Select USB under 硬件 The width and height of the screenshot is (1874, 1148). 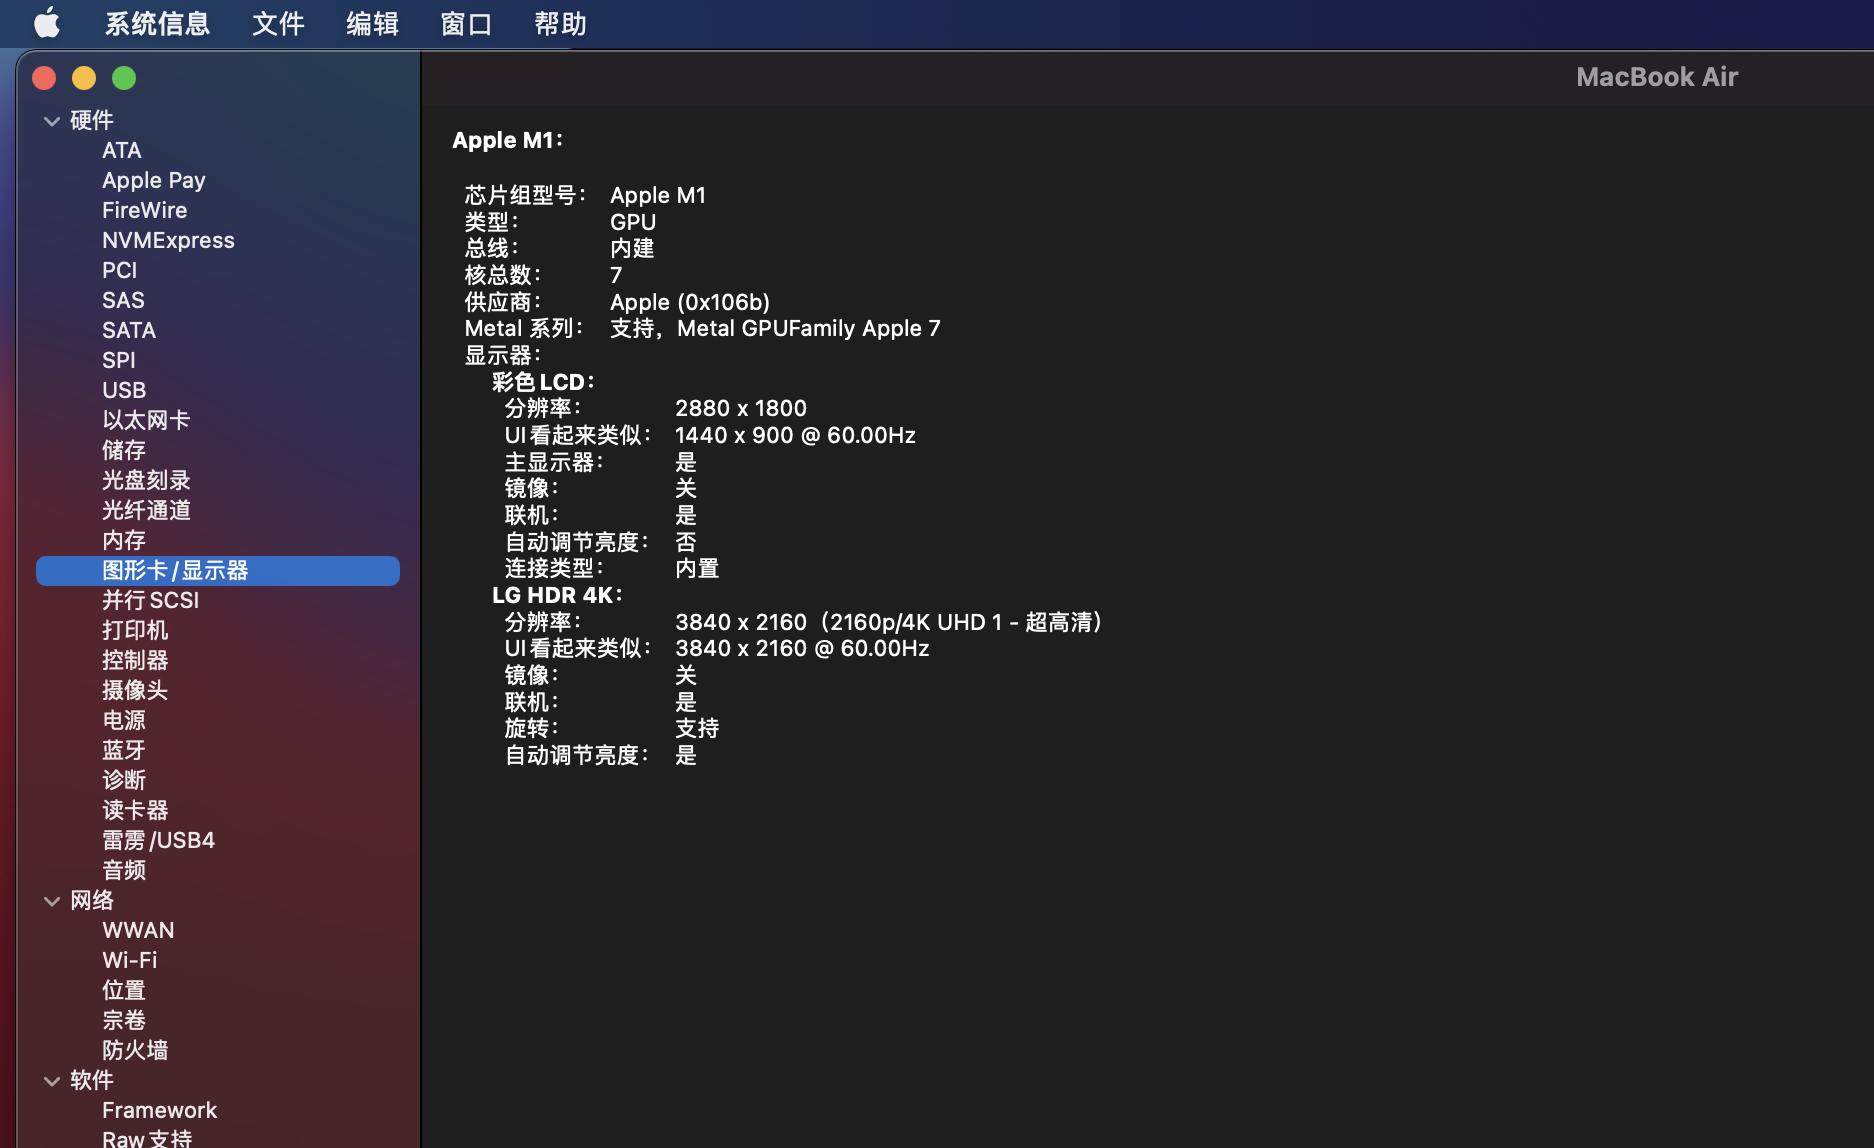click(x=124, y=390)
